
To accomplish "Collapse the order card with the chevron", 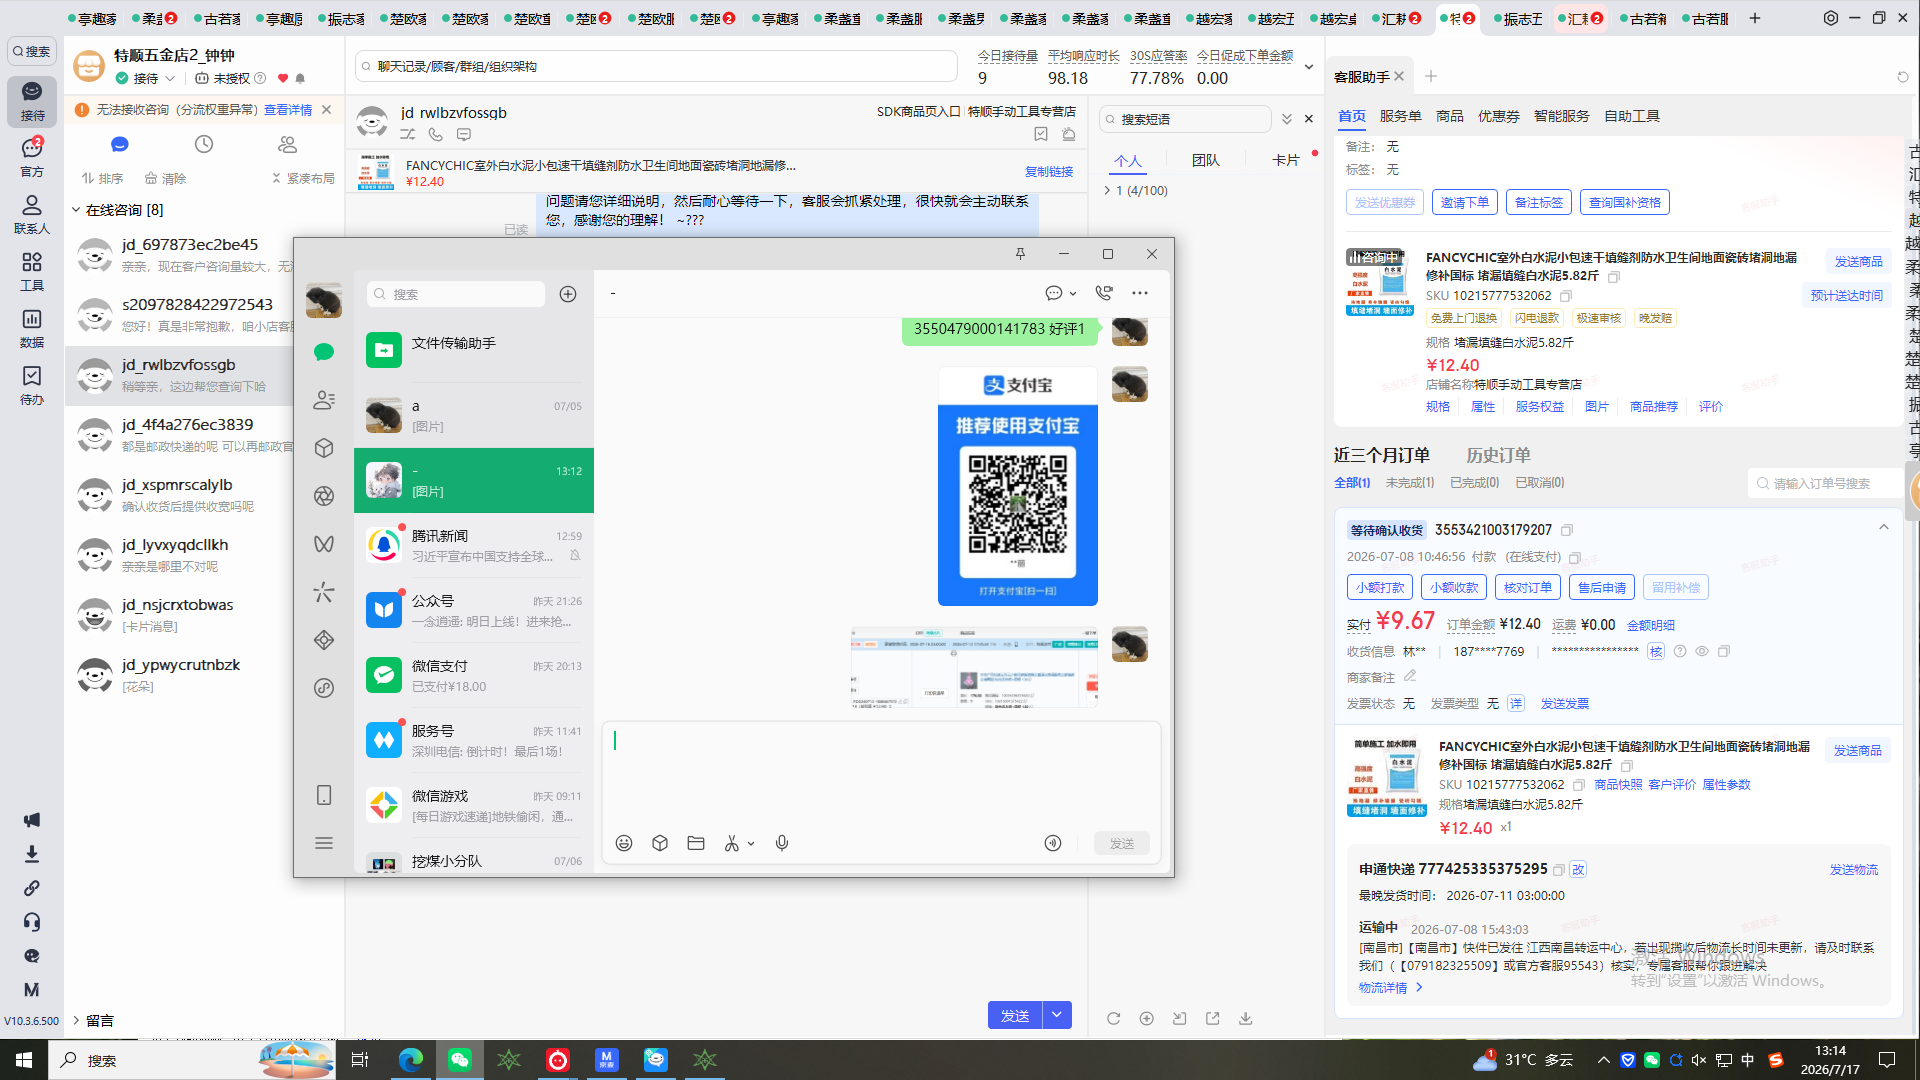I will click(1884, 527).
